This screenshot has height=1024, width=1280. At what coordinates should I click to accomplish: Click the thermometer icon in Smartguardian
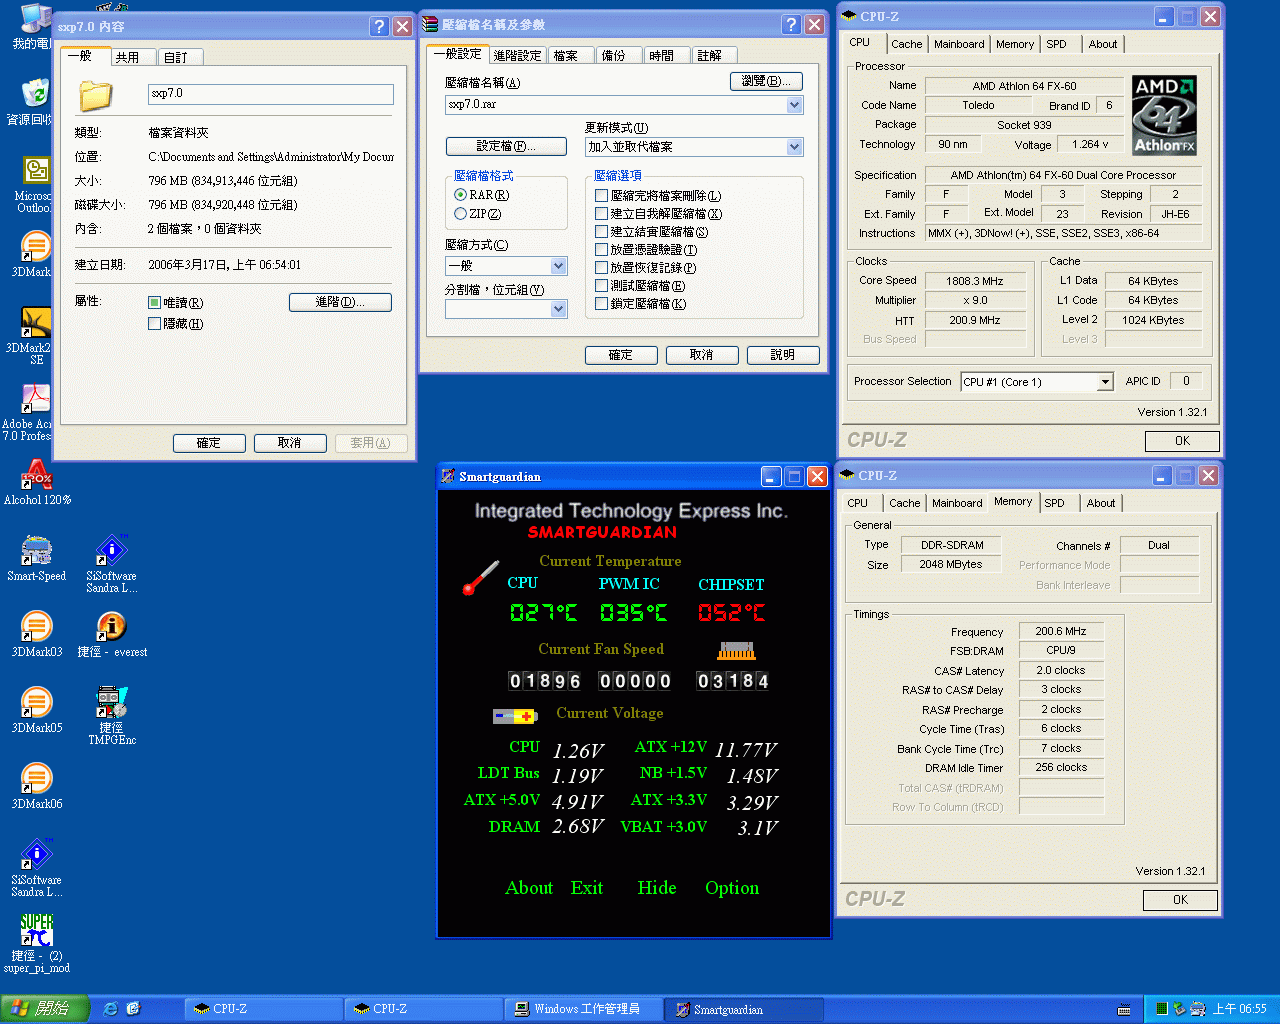tap(480, 578)
